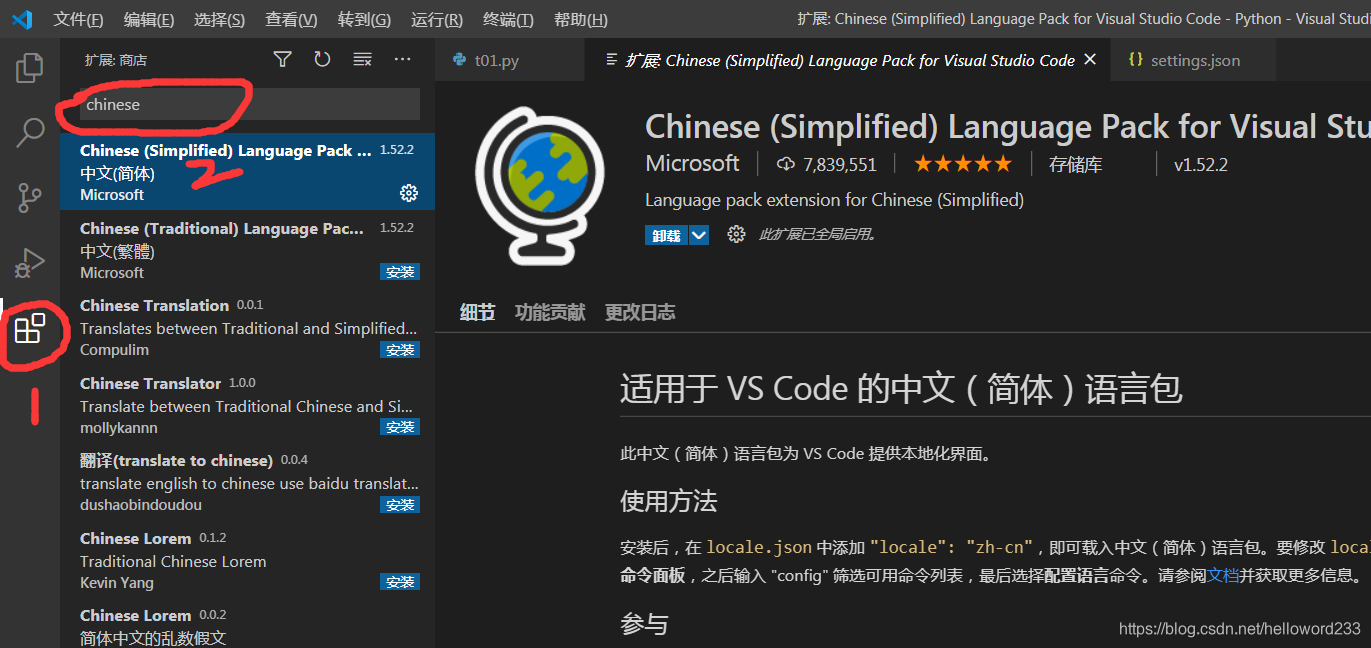Click the download count 7,839,551
This screenshot has height=648, width=1371.
coord(826,164)
